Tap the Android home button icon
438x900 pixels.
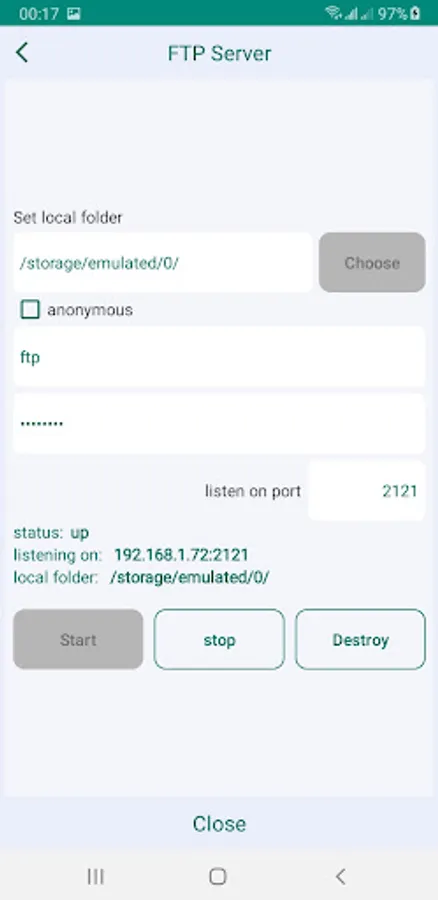[218, 876]
